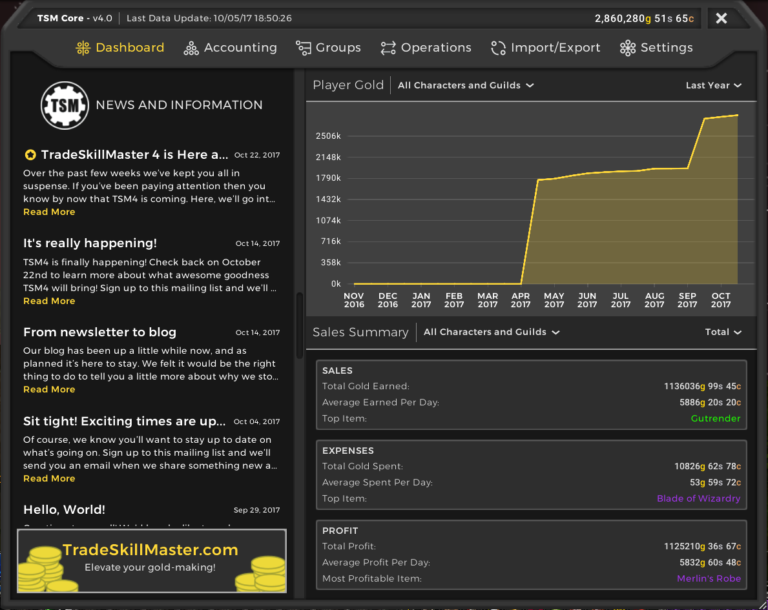This screenshot has height=610, width=768.
Task: Open the Dashboard tab
Action: (x=120, y=48)
